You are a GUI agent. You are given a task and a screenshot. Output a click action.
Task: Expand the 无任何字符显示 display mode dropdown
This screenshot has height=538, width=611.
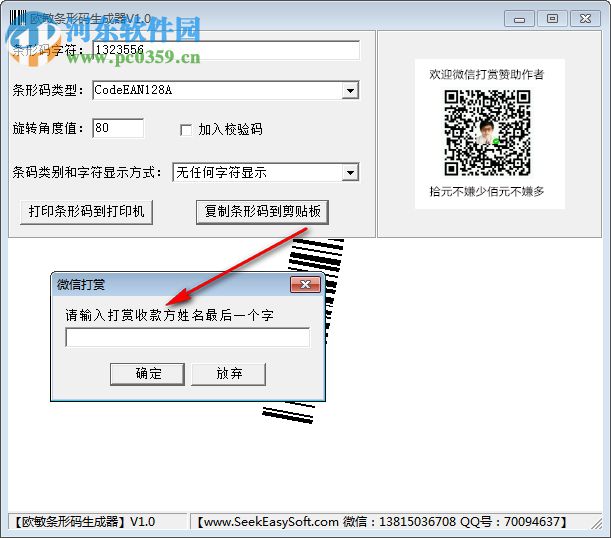click(x=350, y=172)
